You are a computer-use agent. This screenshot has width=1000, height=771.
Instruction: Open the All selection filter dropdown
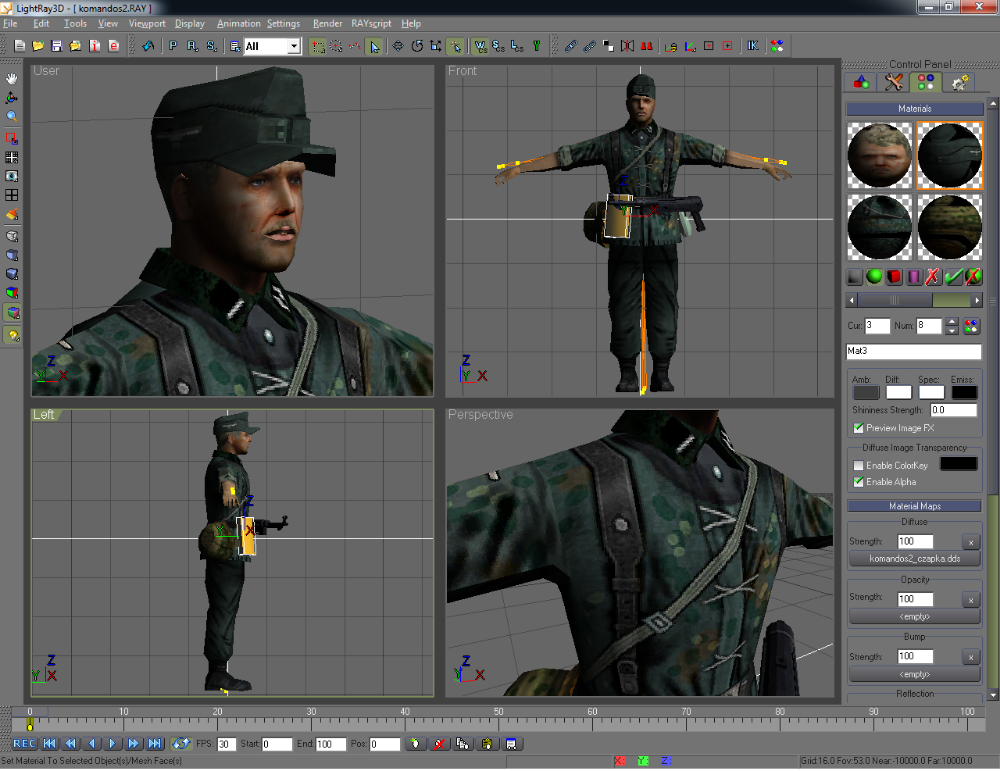point(293,46)
